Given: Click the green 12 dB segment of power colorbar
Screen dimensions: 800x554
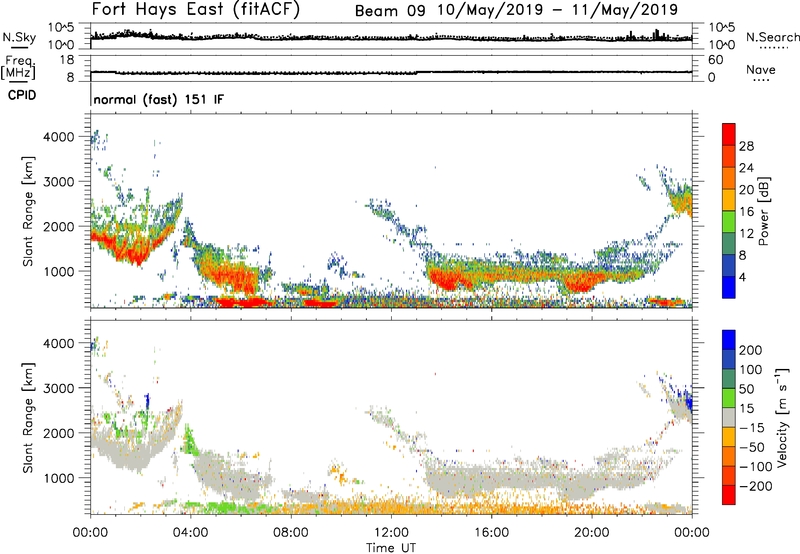Looking at the screenshot, I should click(729, 221).
